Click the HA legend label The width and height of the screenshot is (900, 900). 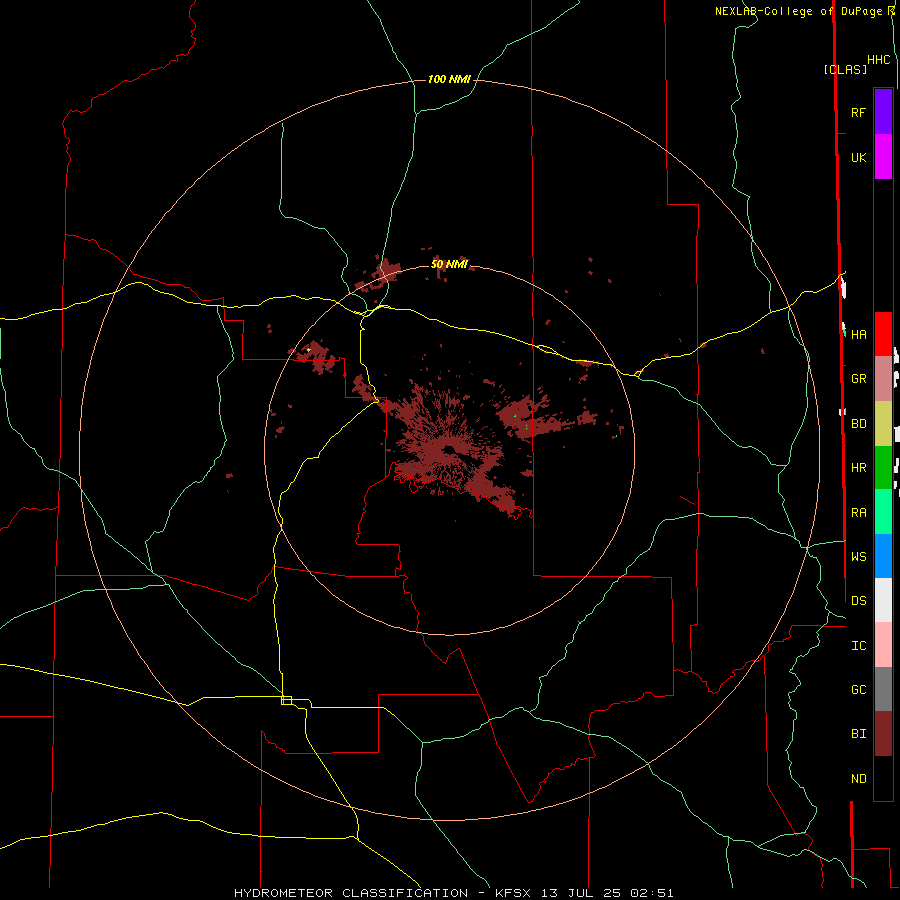click(858, 334)
